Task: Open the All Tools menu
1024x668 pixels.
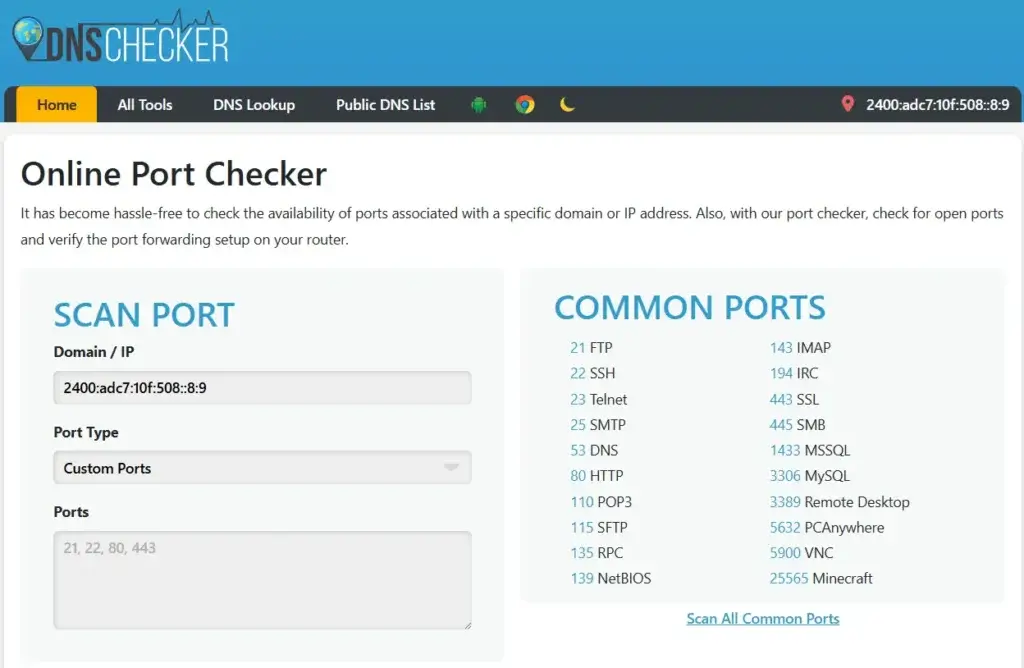Action: [145, 104]
